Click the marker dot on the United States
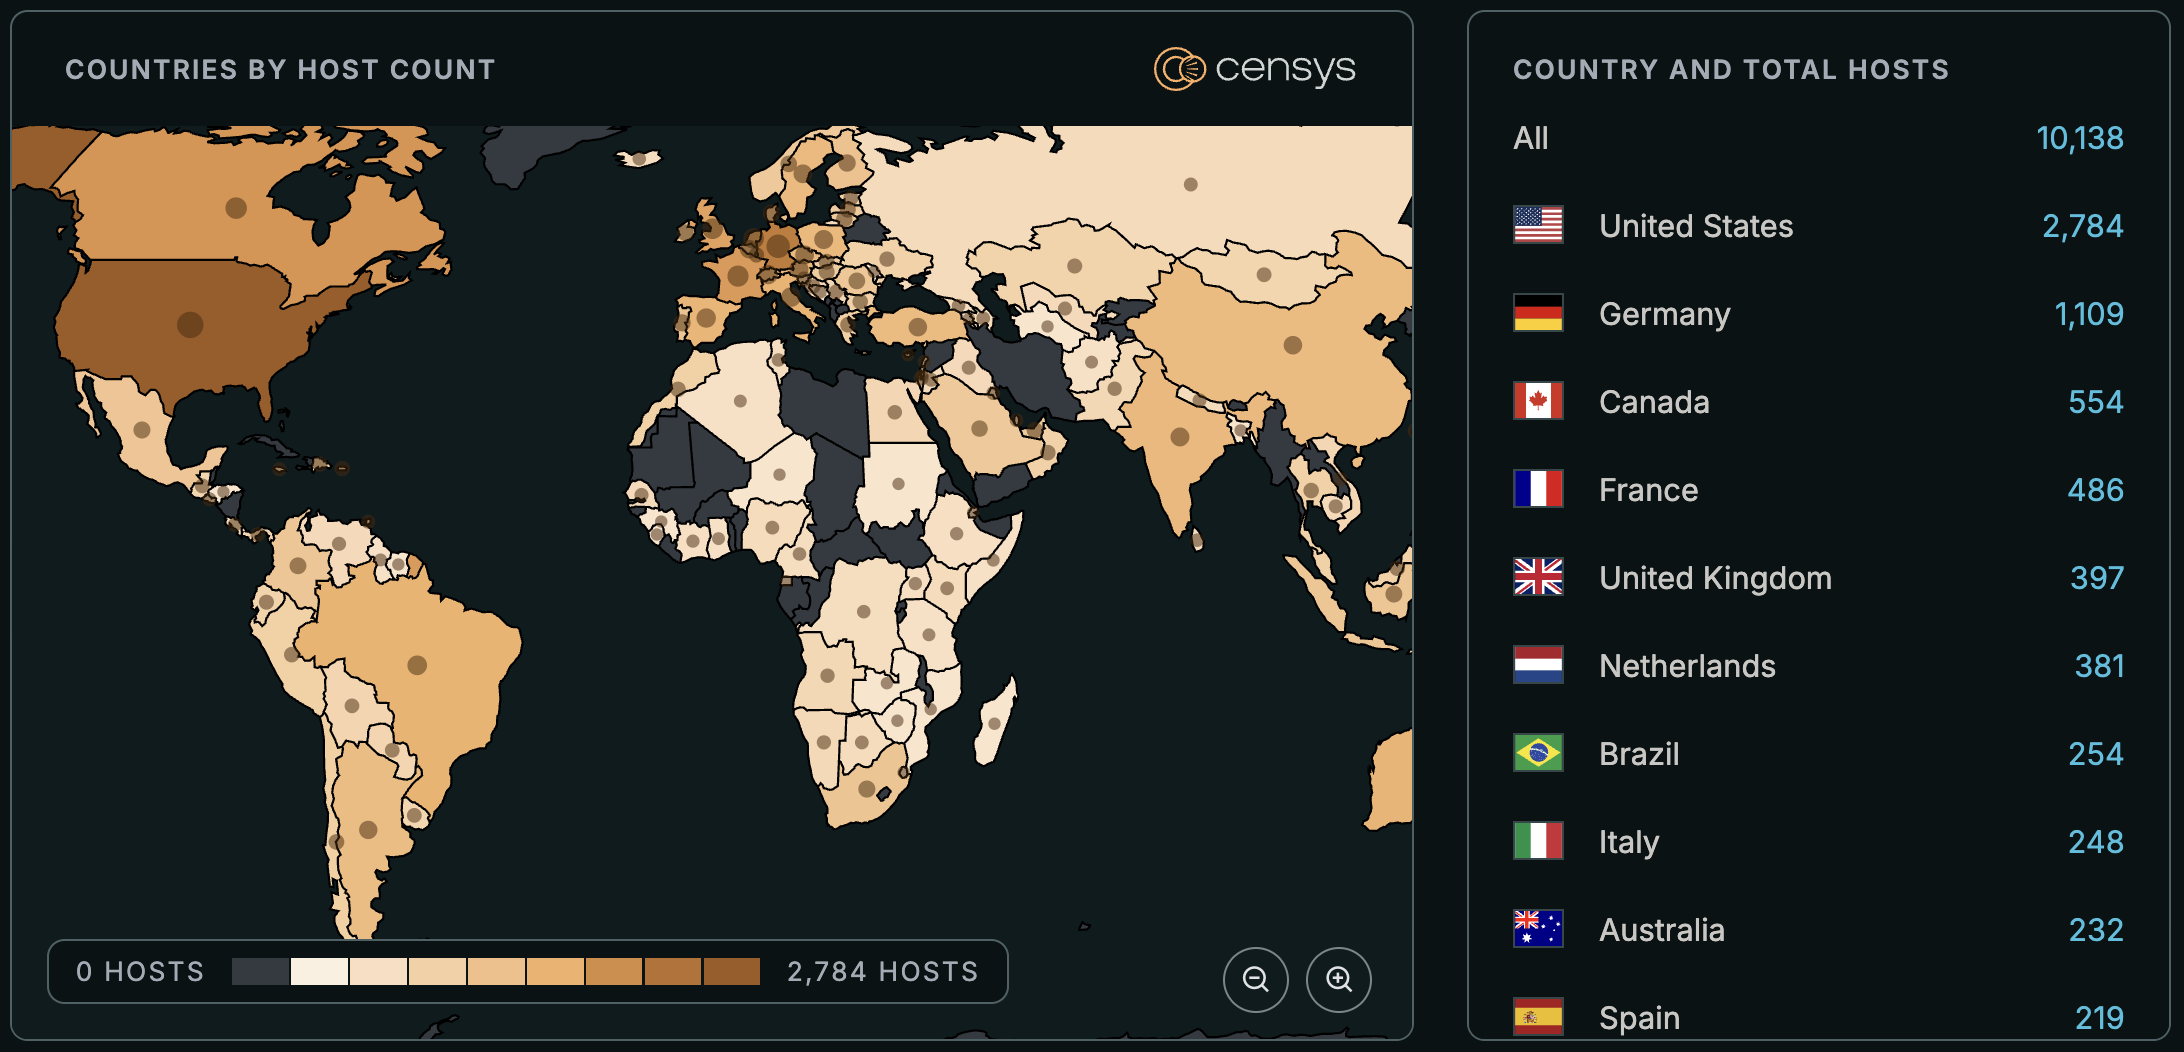Image resolution: width=2184 pixels, height=1052 pixels. [192, 324]
